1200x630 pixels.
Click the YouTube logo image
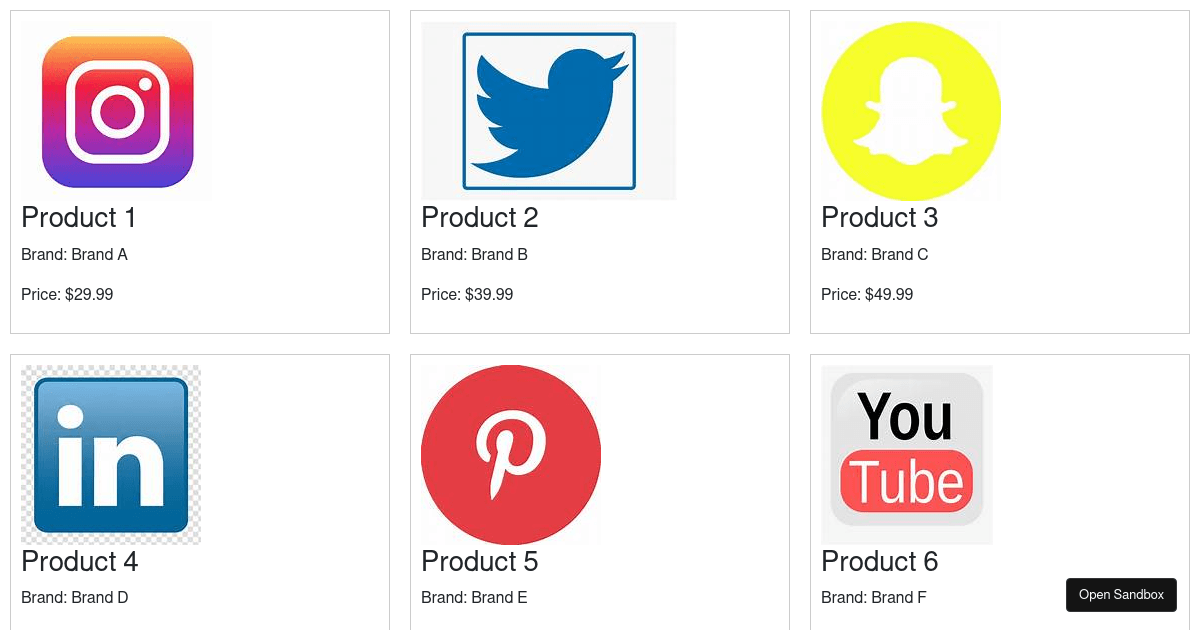[x=907, y=455]
